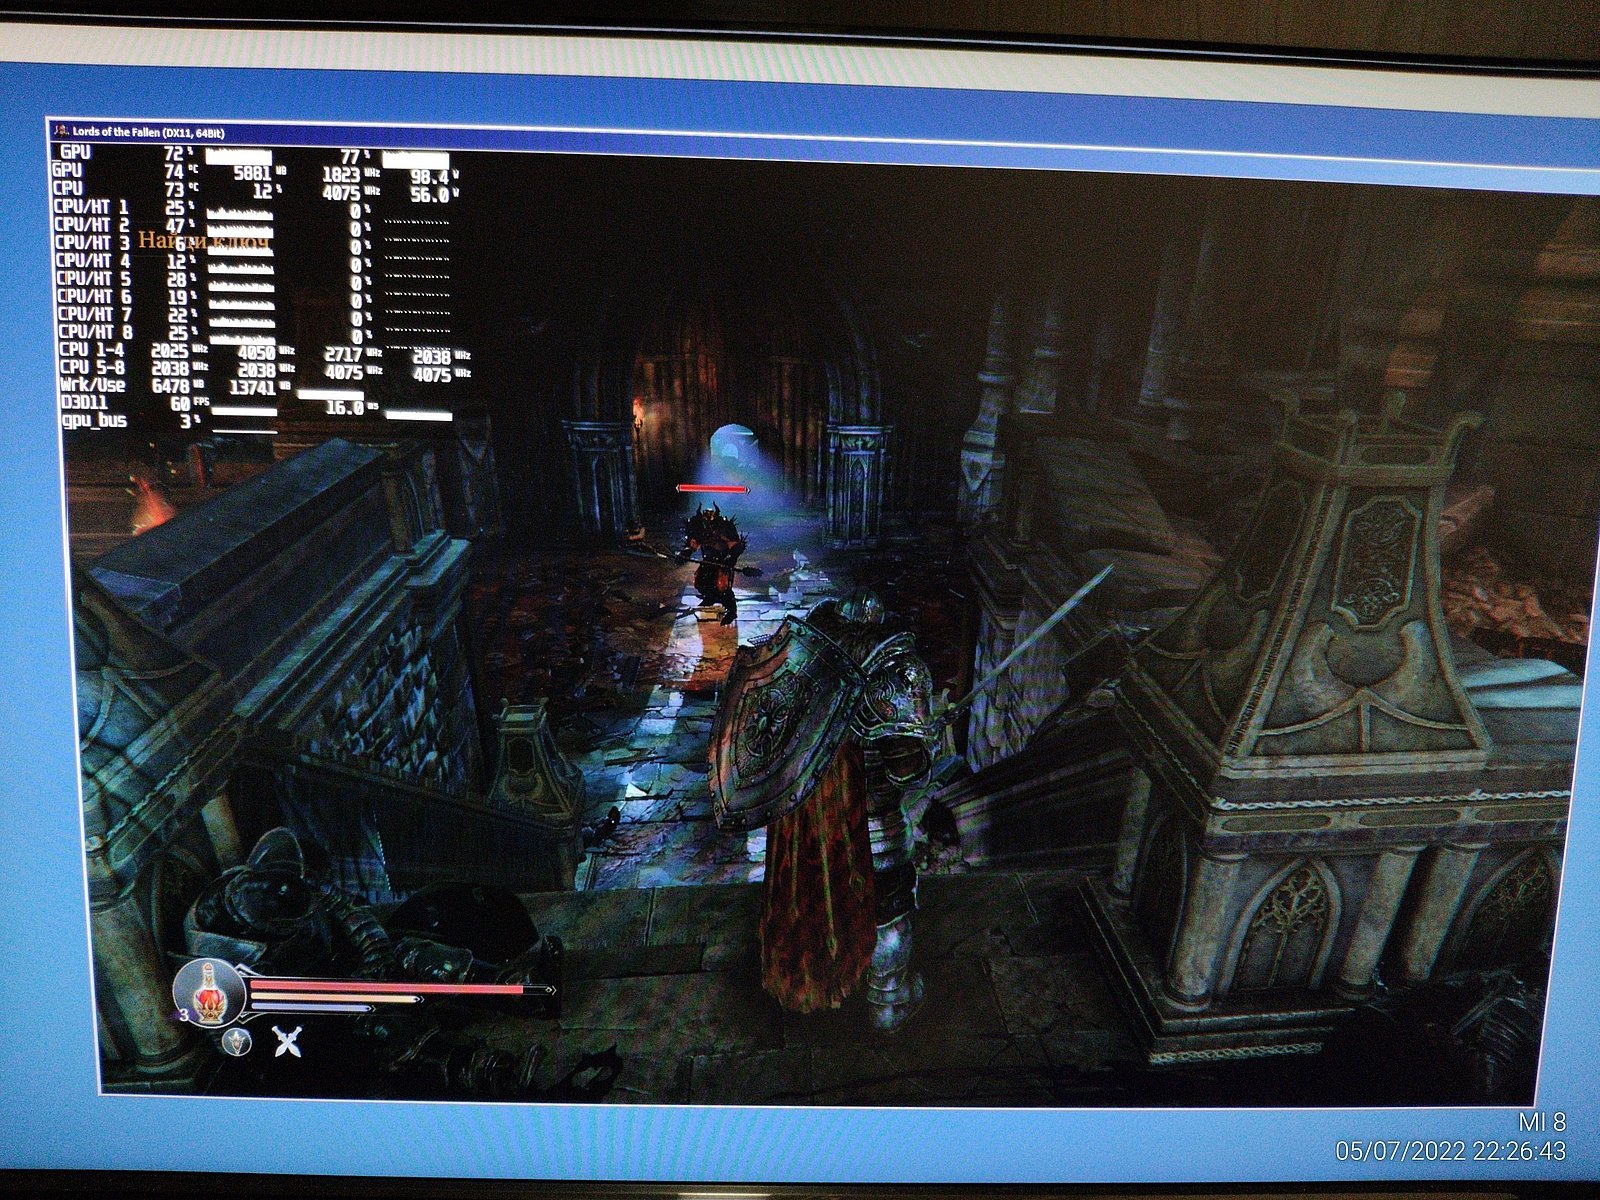Viewport: 1600px width, 1200px height.
Task: Click the enemy's red health bar
Action: point(713,488)
